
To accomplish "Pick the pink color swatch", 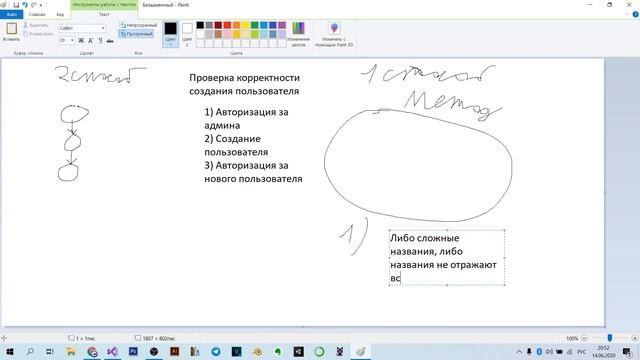I will [227, 34].
